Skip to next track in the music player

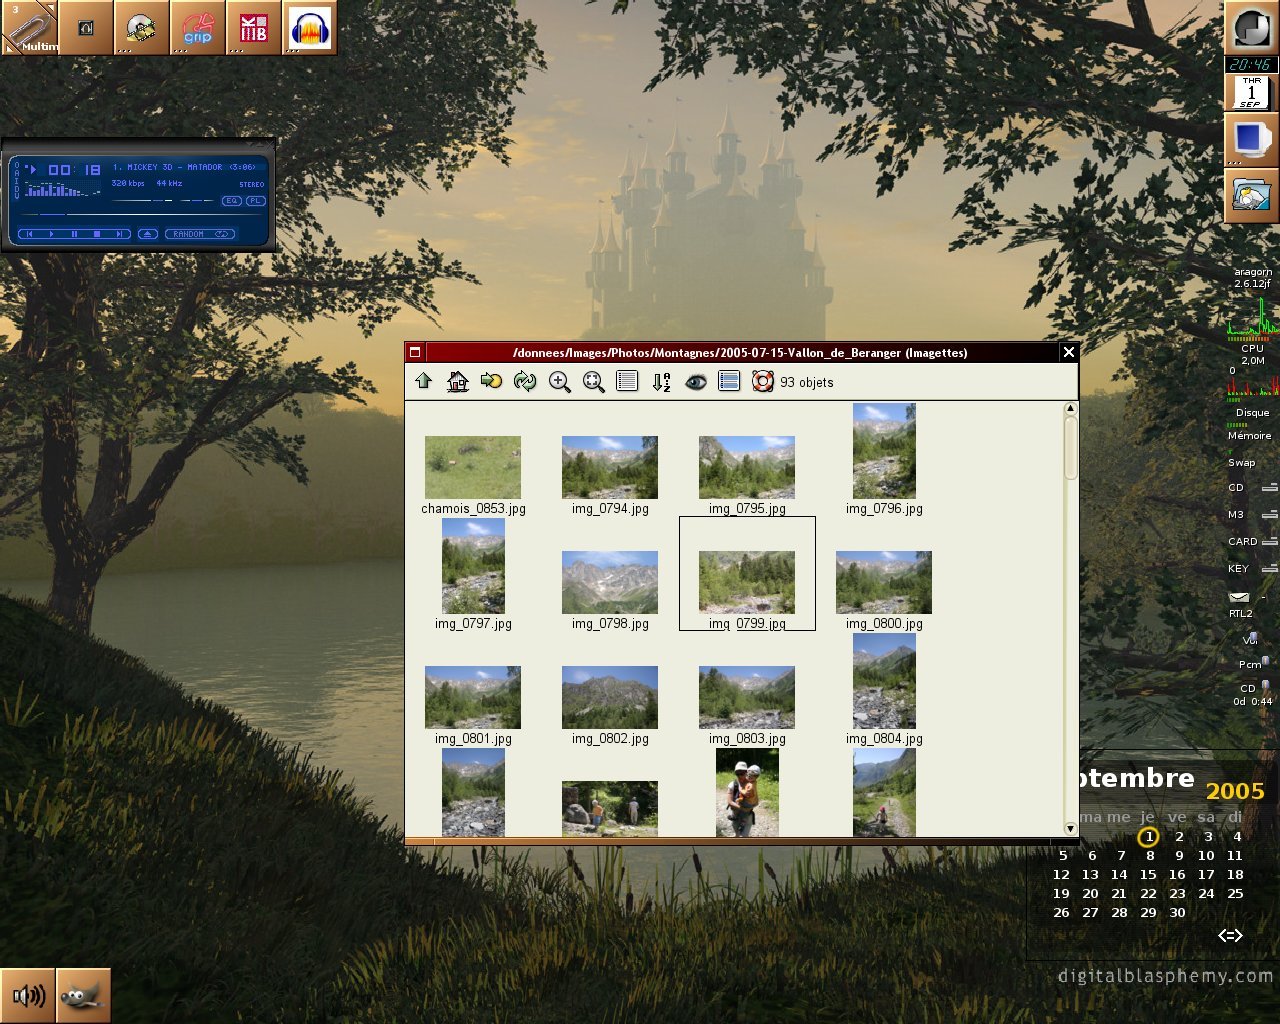pyautogui.click(x=119, y=234)
